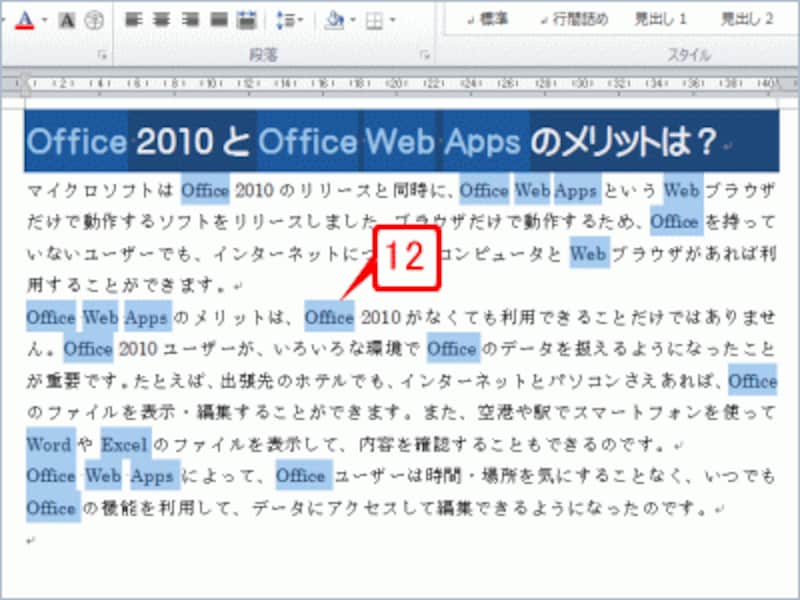This screenshot has width=800, height=600.
Task: Click the left indent marker on ruler
Action: point(24,87)
